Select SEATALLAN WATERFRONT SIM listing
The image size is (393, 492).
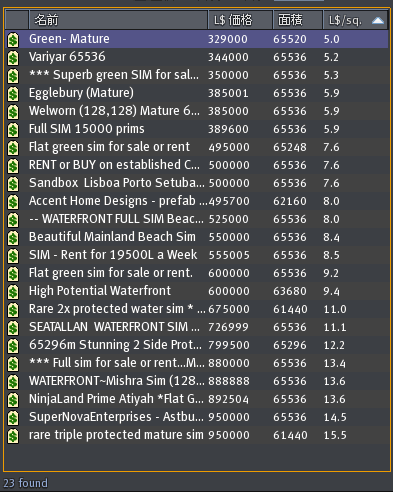click(x=197, y=327)
